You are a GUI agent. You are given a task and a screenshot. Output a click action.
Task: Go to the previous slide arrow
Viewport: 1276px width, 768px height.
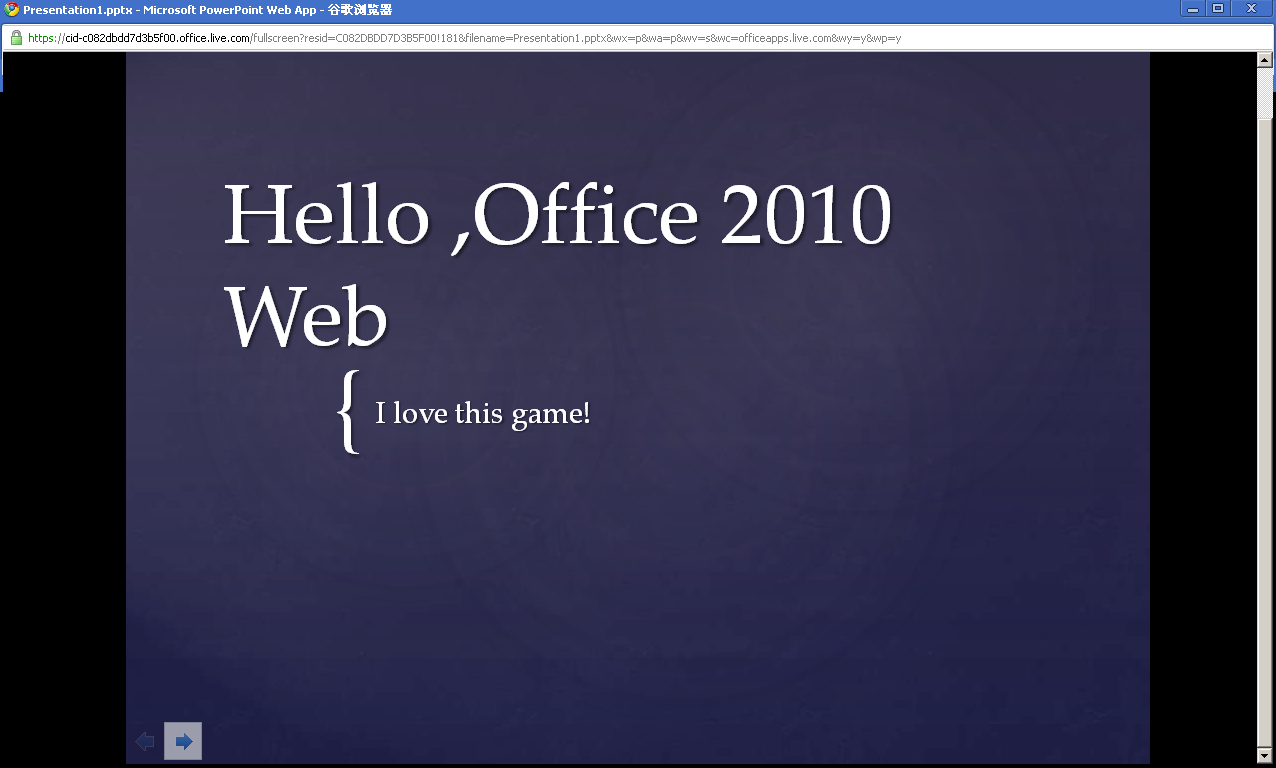(145, 741)
